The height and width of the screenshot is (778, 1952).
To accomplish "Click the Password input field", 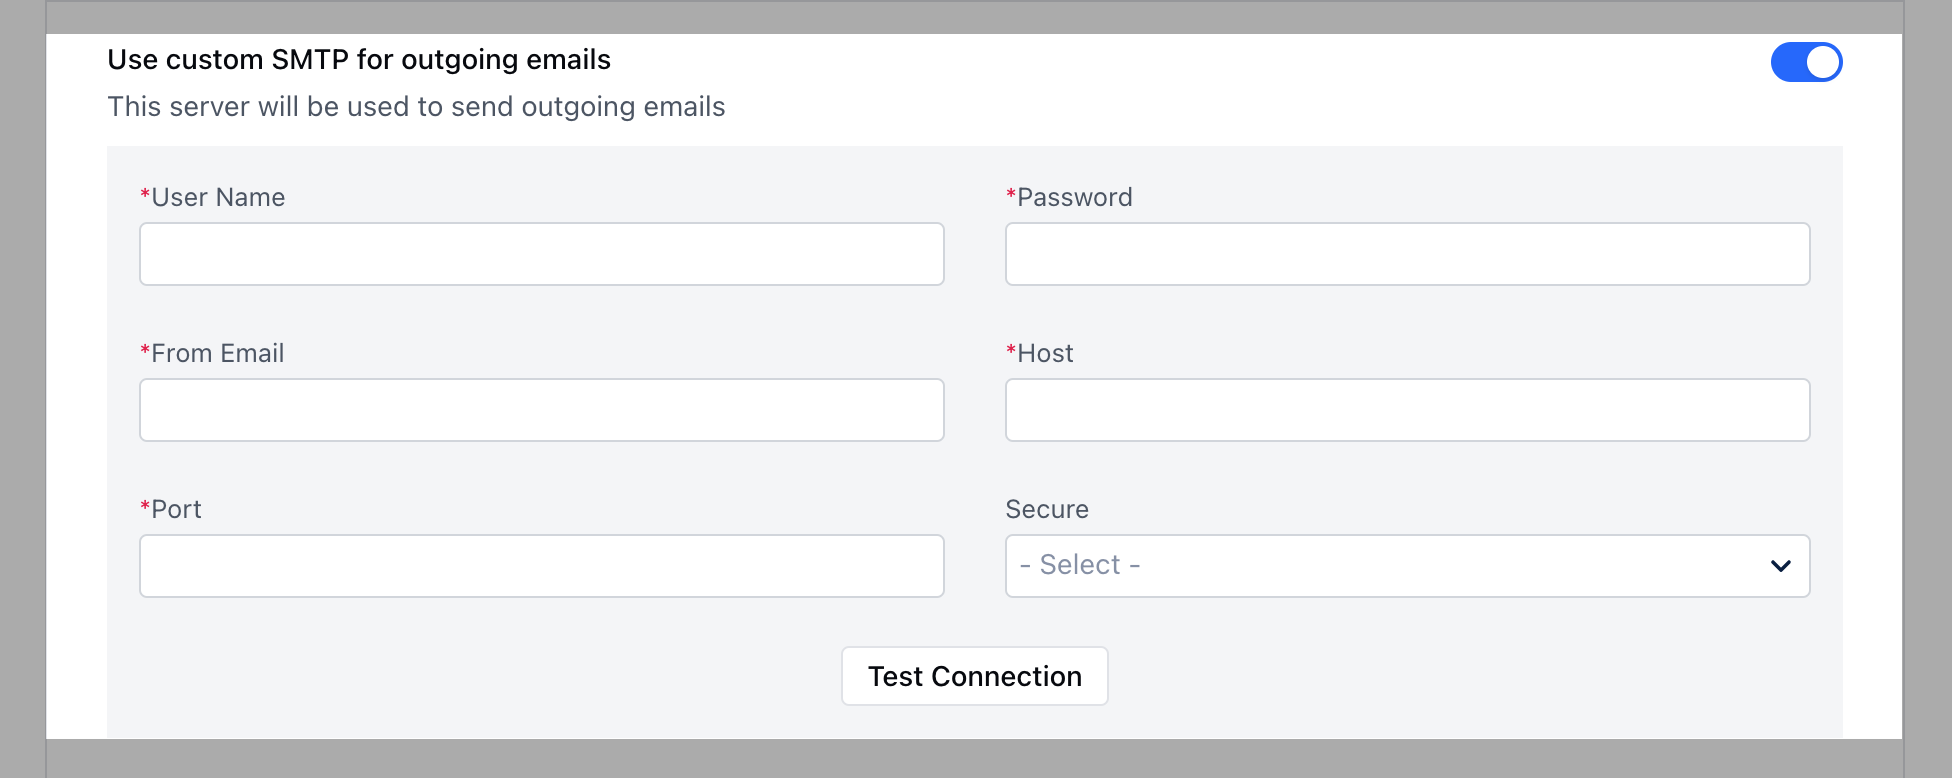I will 1407,254.
